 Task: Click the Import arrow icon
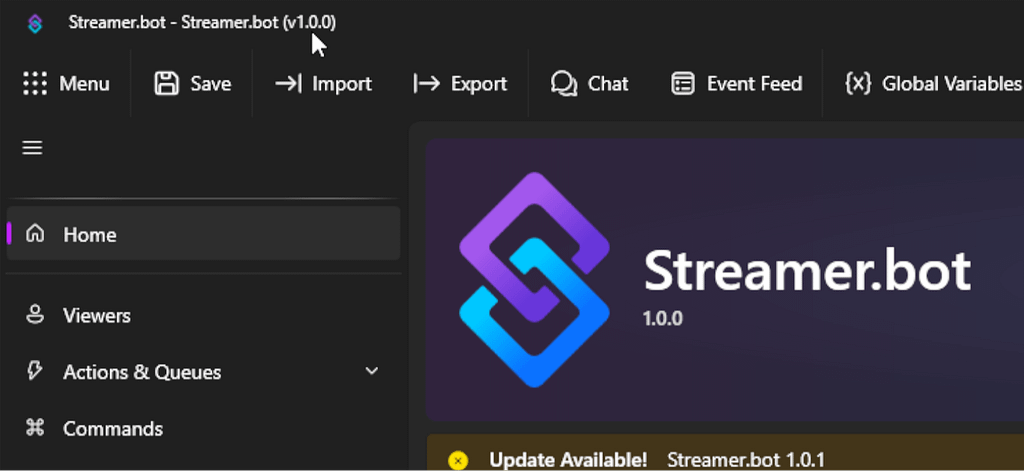[289, 84]
